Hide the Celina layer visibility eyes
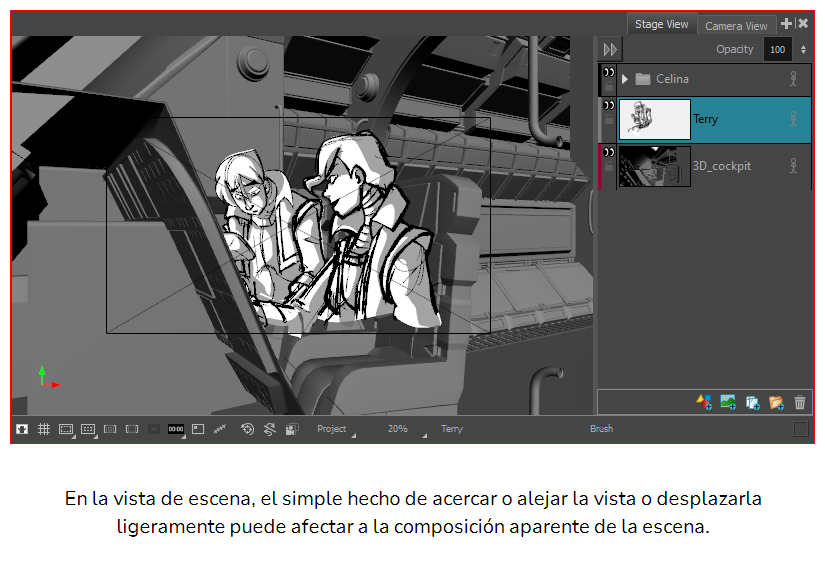This screenshot has height=582, width=825. 608,72
